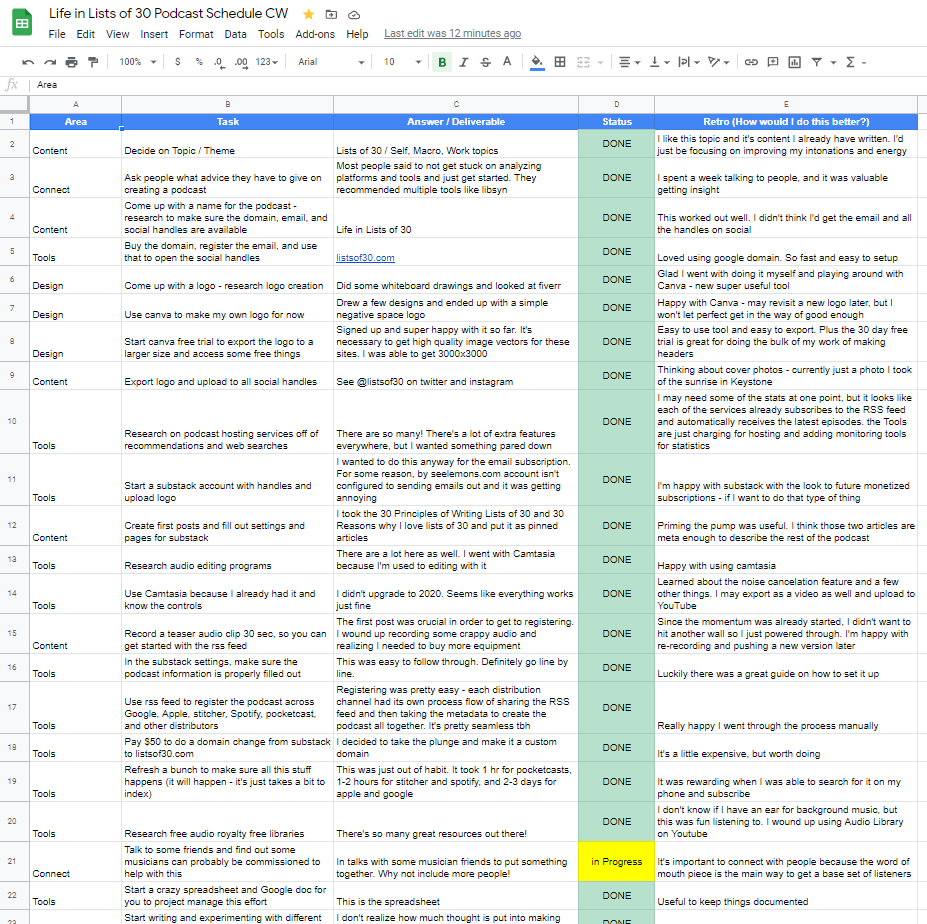
Task: Click the Undo icon
Action: [28, 62]
